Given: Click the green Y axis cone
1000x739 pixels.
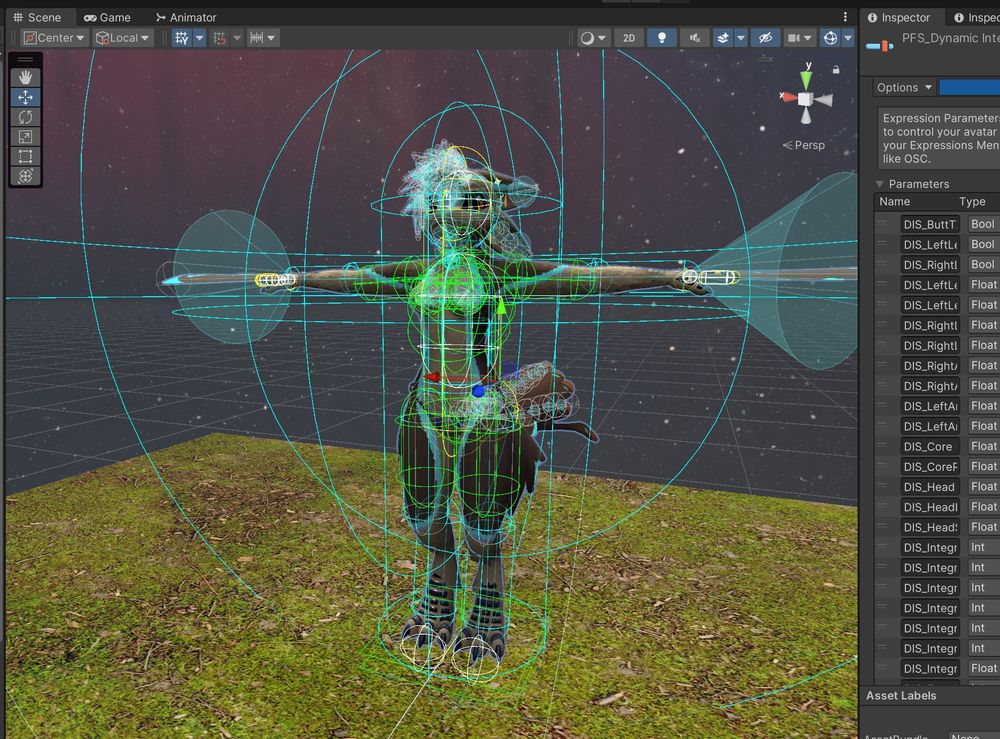Looking at the screenshot, I should coord(807,80).
